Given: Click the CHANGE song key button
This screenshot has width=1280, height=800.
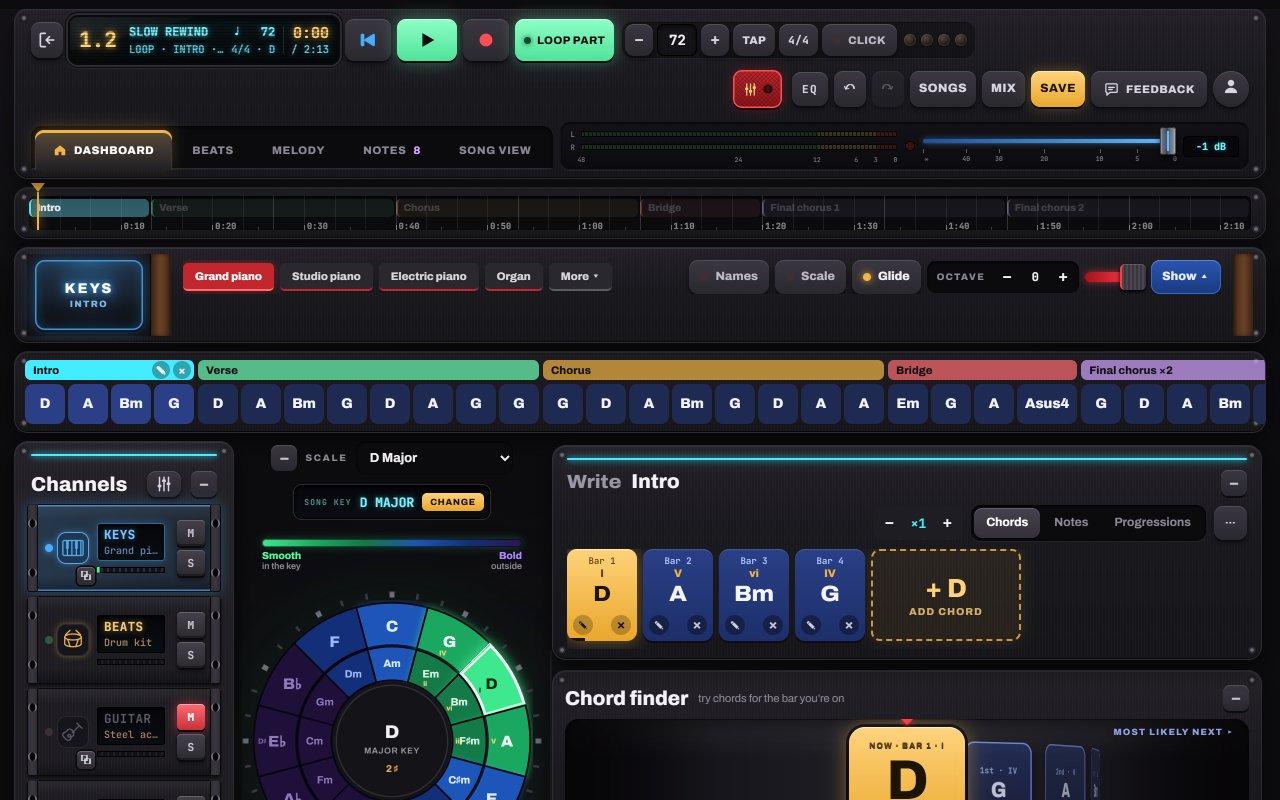Looking at the screenshot, I should point(453,502).
